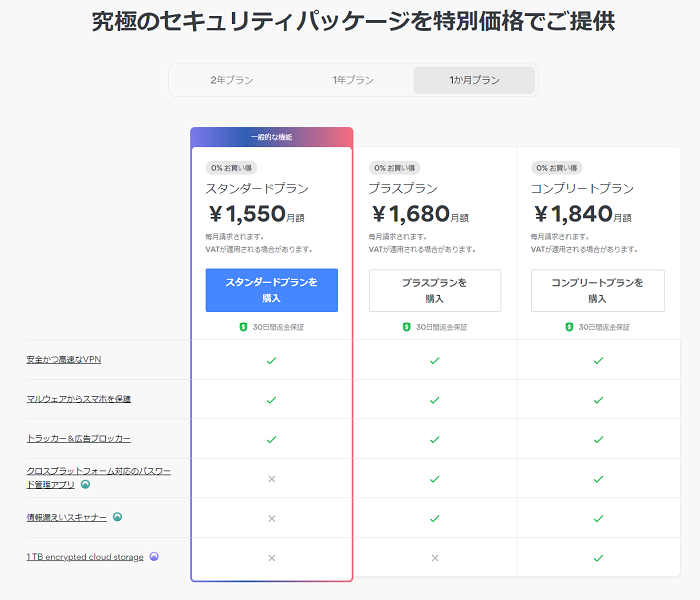
Task: Open the 1TB encrypted cloud storage link
Action: click(85, 557)
